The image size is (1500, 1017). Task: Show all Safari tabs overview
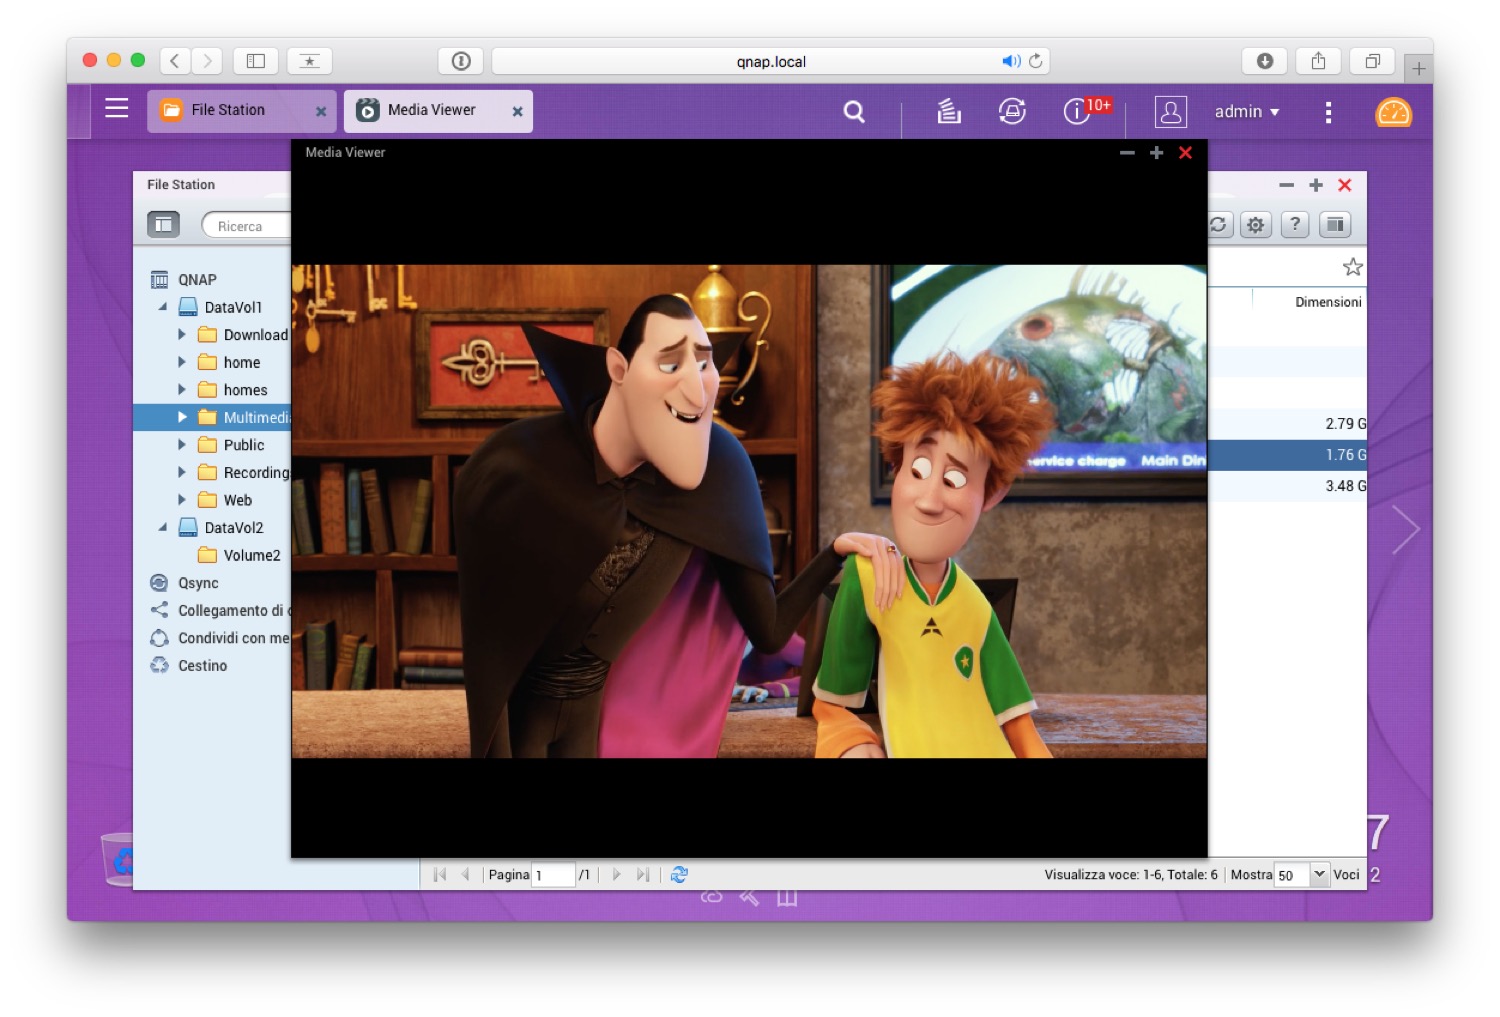[1373, 61]
